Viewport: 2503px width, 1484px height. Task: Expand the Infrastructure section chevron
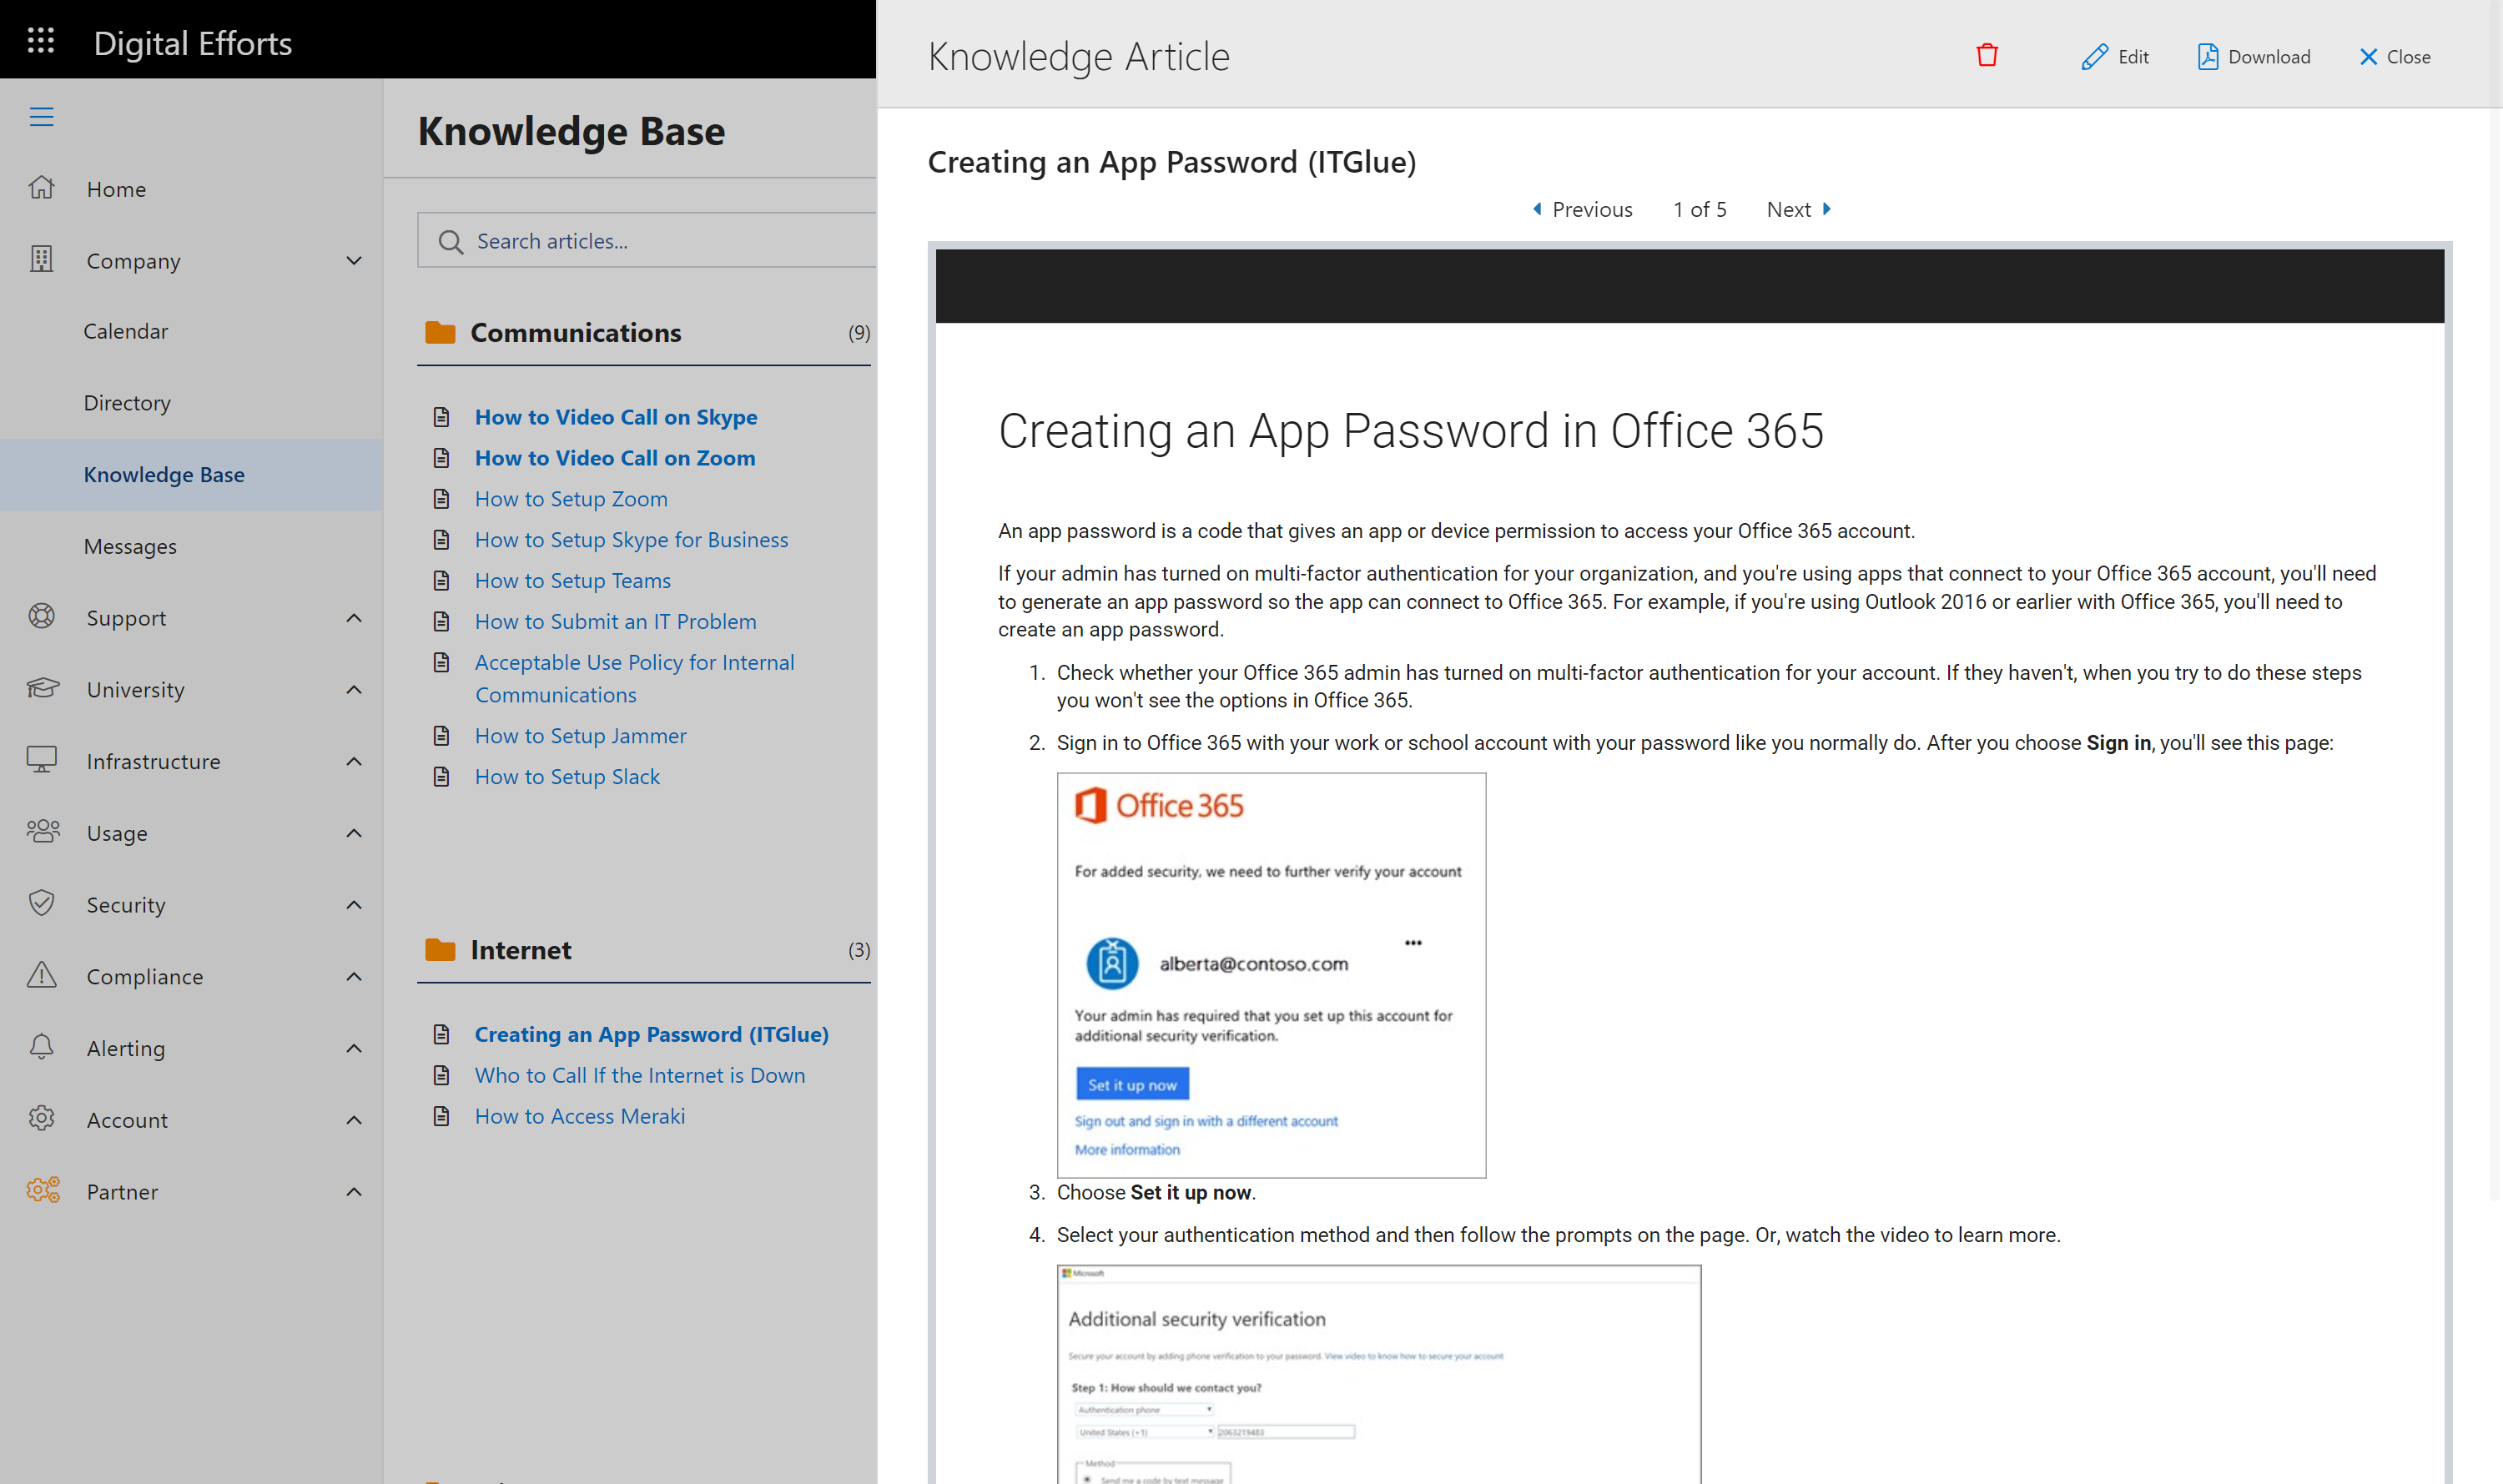point(354,761)
